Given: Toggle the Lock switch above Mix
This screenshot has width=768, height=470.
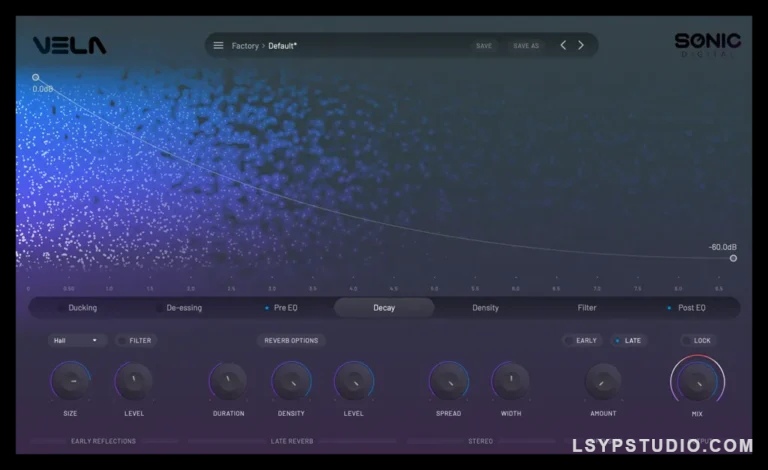Looking at the screenshot, I should pyautogui.click(x=696, y=340).
